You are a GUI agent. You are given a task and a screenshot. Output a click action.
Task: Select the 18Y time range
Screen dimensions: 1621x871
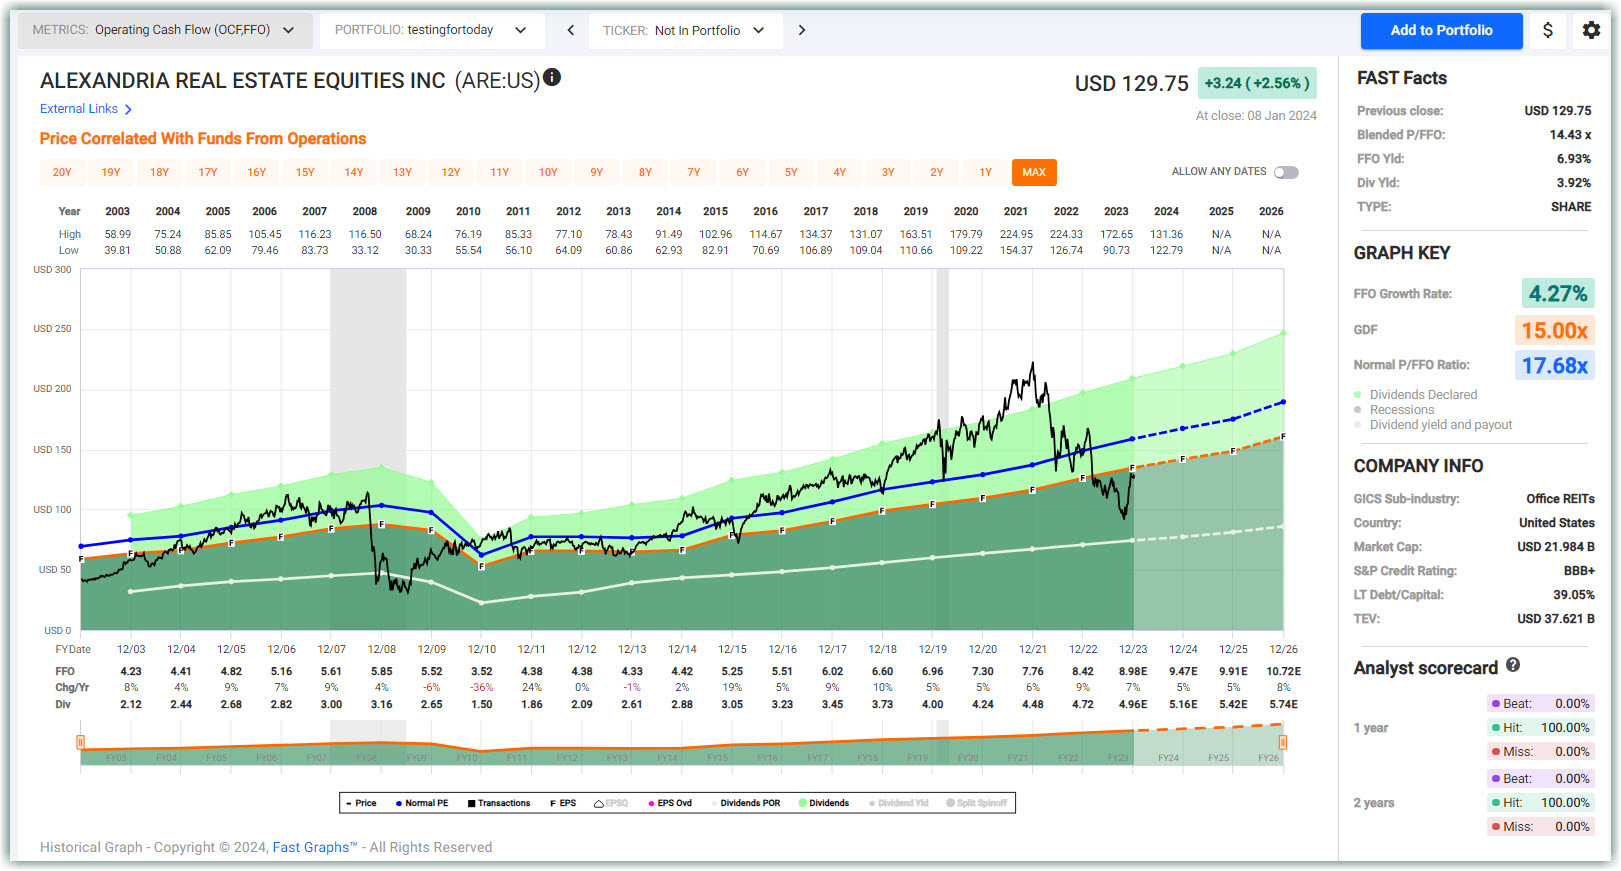tap(159, 172)
